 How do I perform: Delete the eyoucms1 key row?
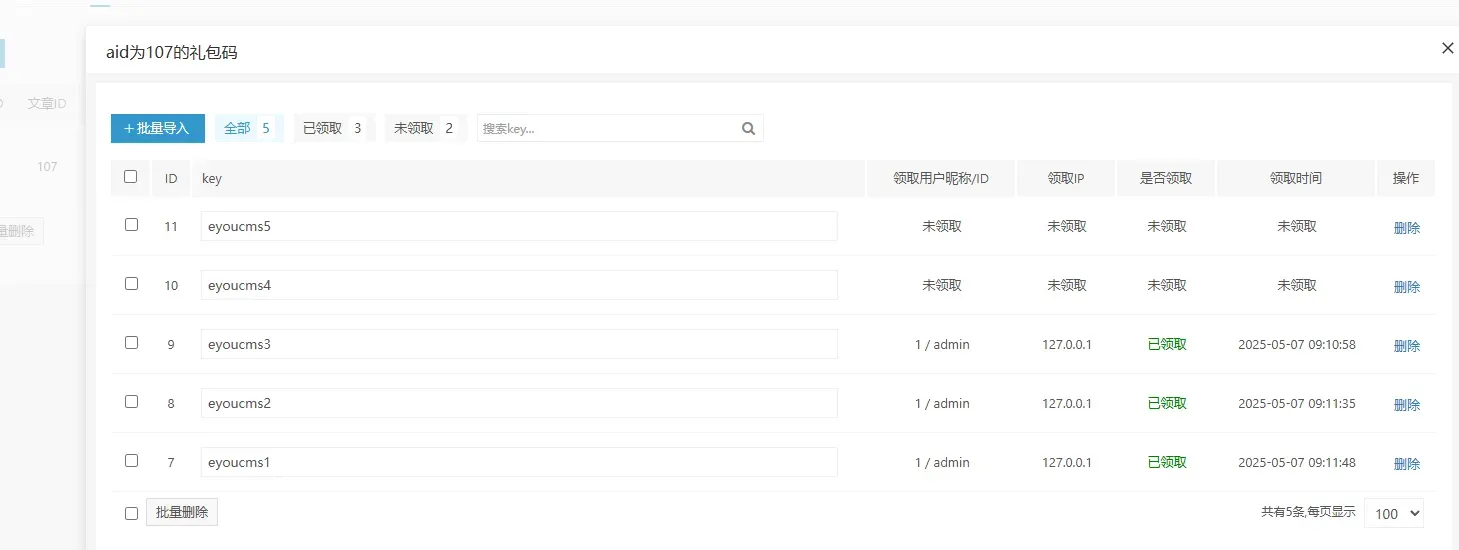coord(1406,464)
